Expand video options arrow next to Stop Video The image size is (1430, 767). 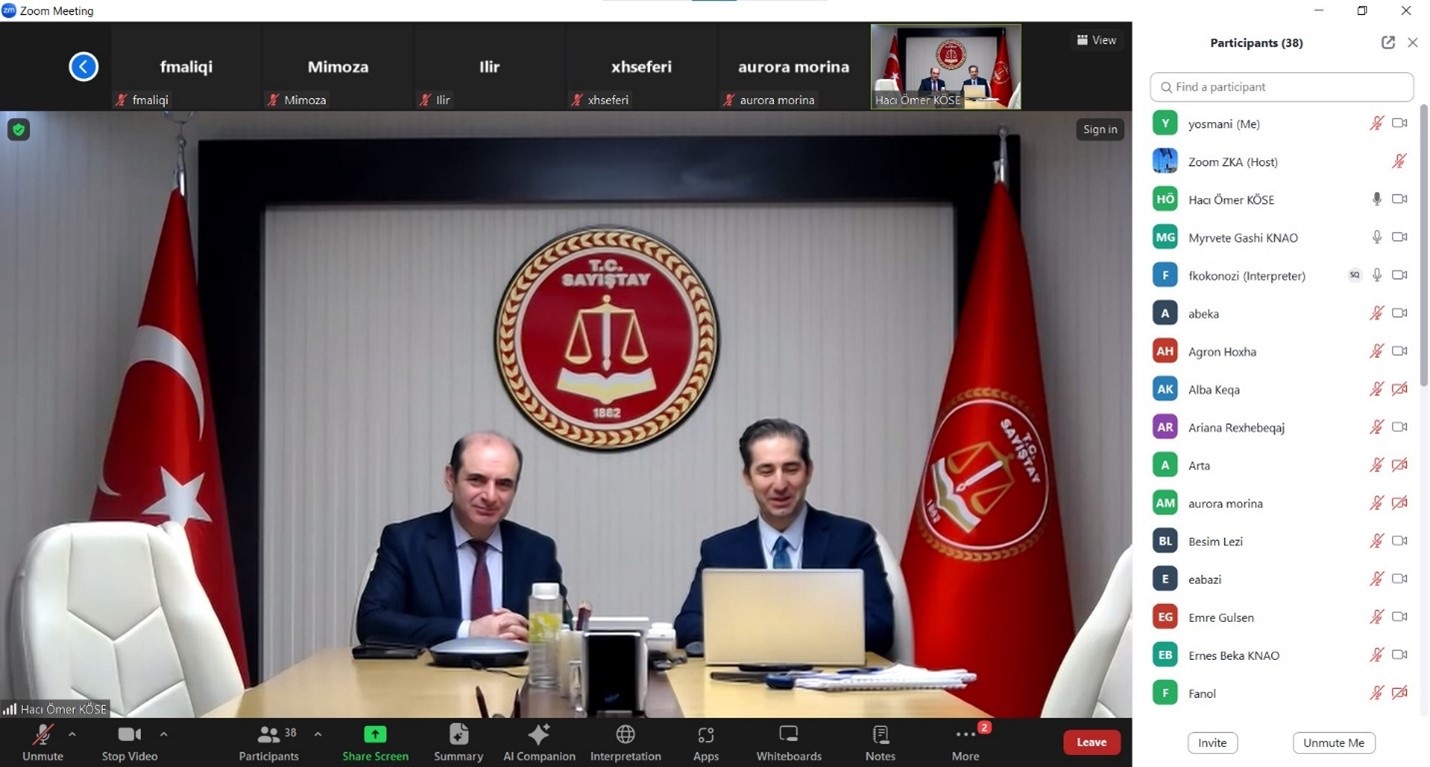coord(163,734)
